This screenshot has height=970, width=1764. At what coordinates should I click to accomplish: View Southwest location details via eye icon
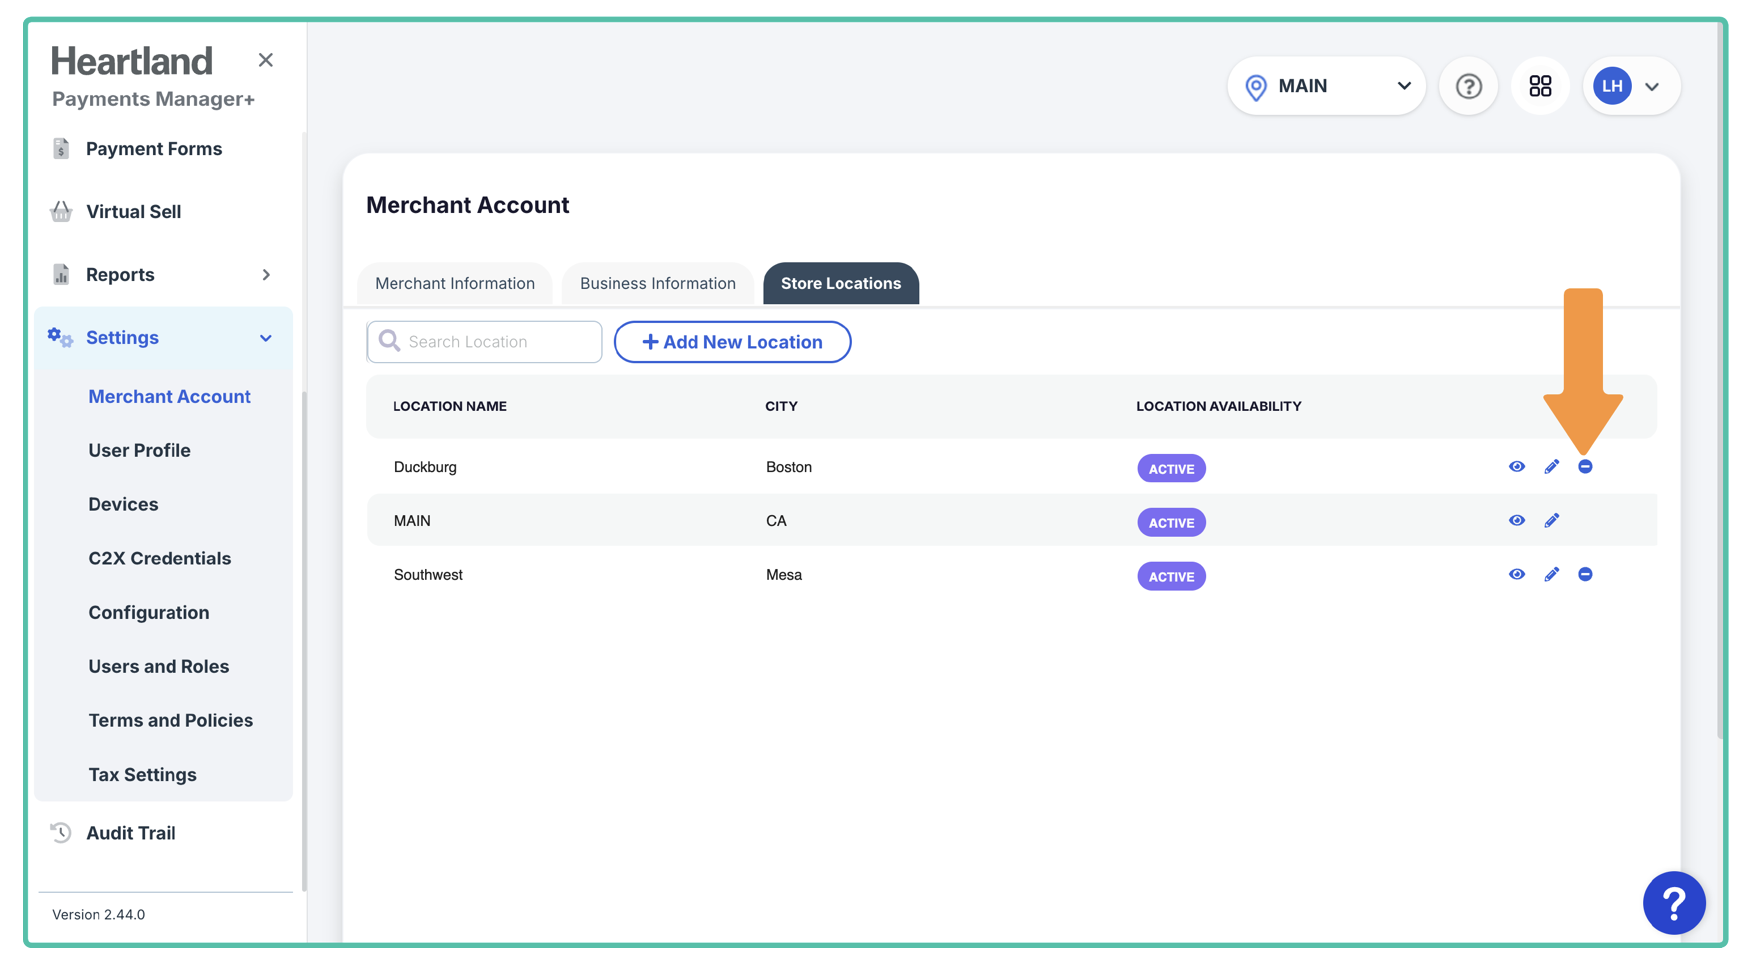(x=1517, y=575)
